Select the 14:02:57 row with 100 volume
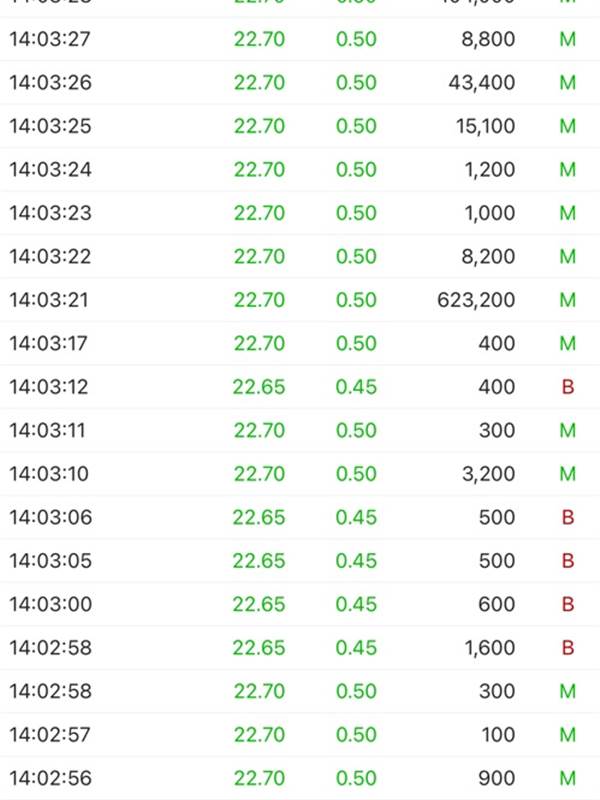The image size is (600, 800). [x=300, y=735]
